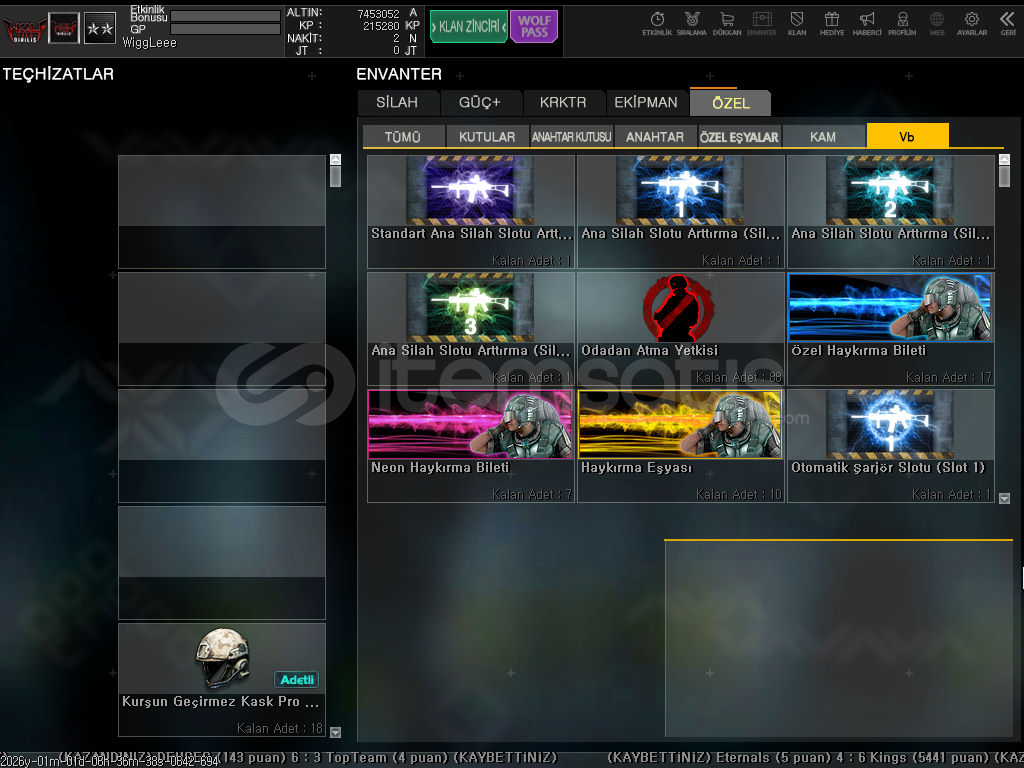Select the ANAHTAR sub-tab filter

click(x=655, y=137)
